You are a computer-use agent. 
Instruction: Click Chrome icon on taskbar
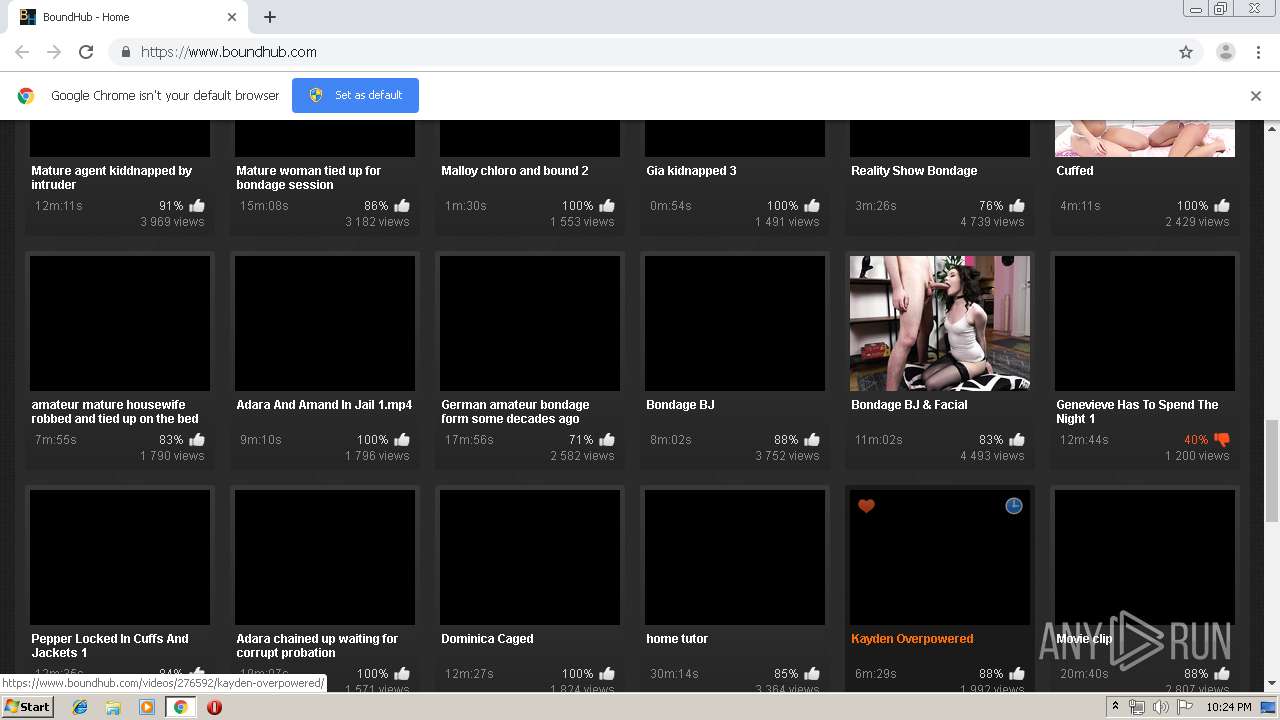pyautogui.click(x=180, y=707)
